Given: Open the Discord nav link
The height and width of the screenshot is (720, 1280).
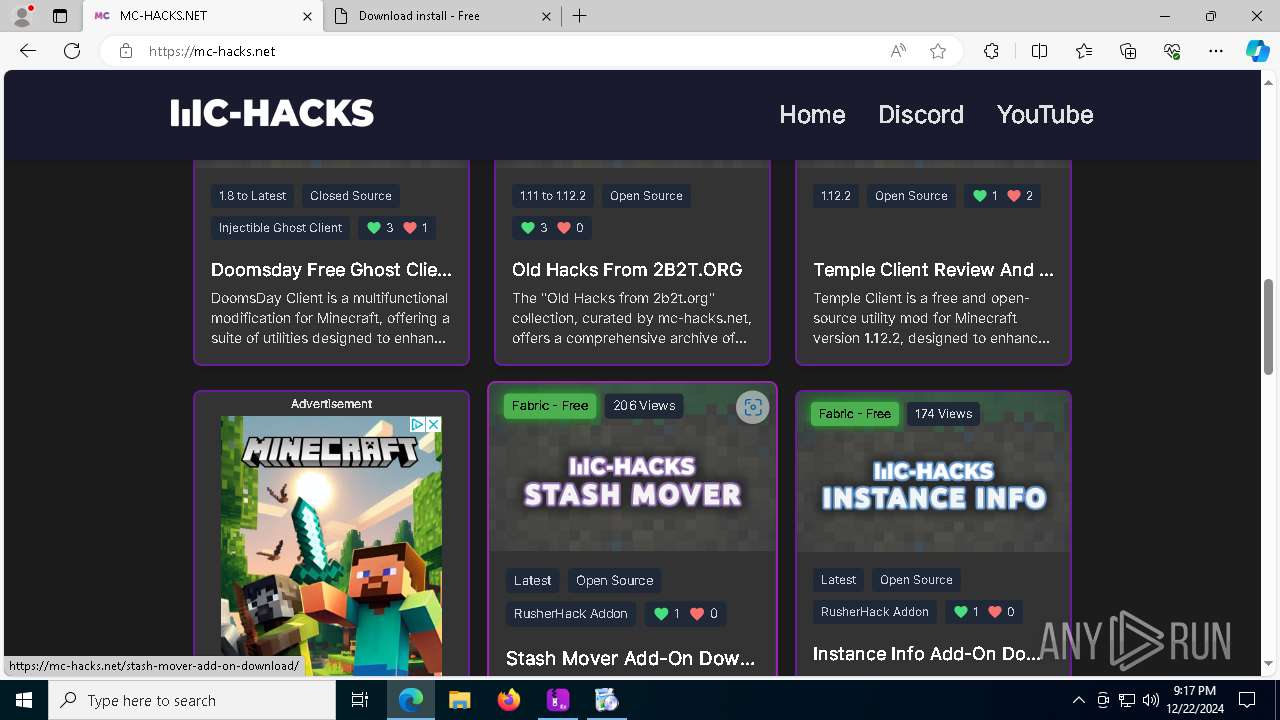Looking at the screenshot, I should [921, 114].
